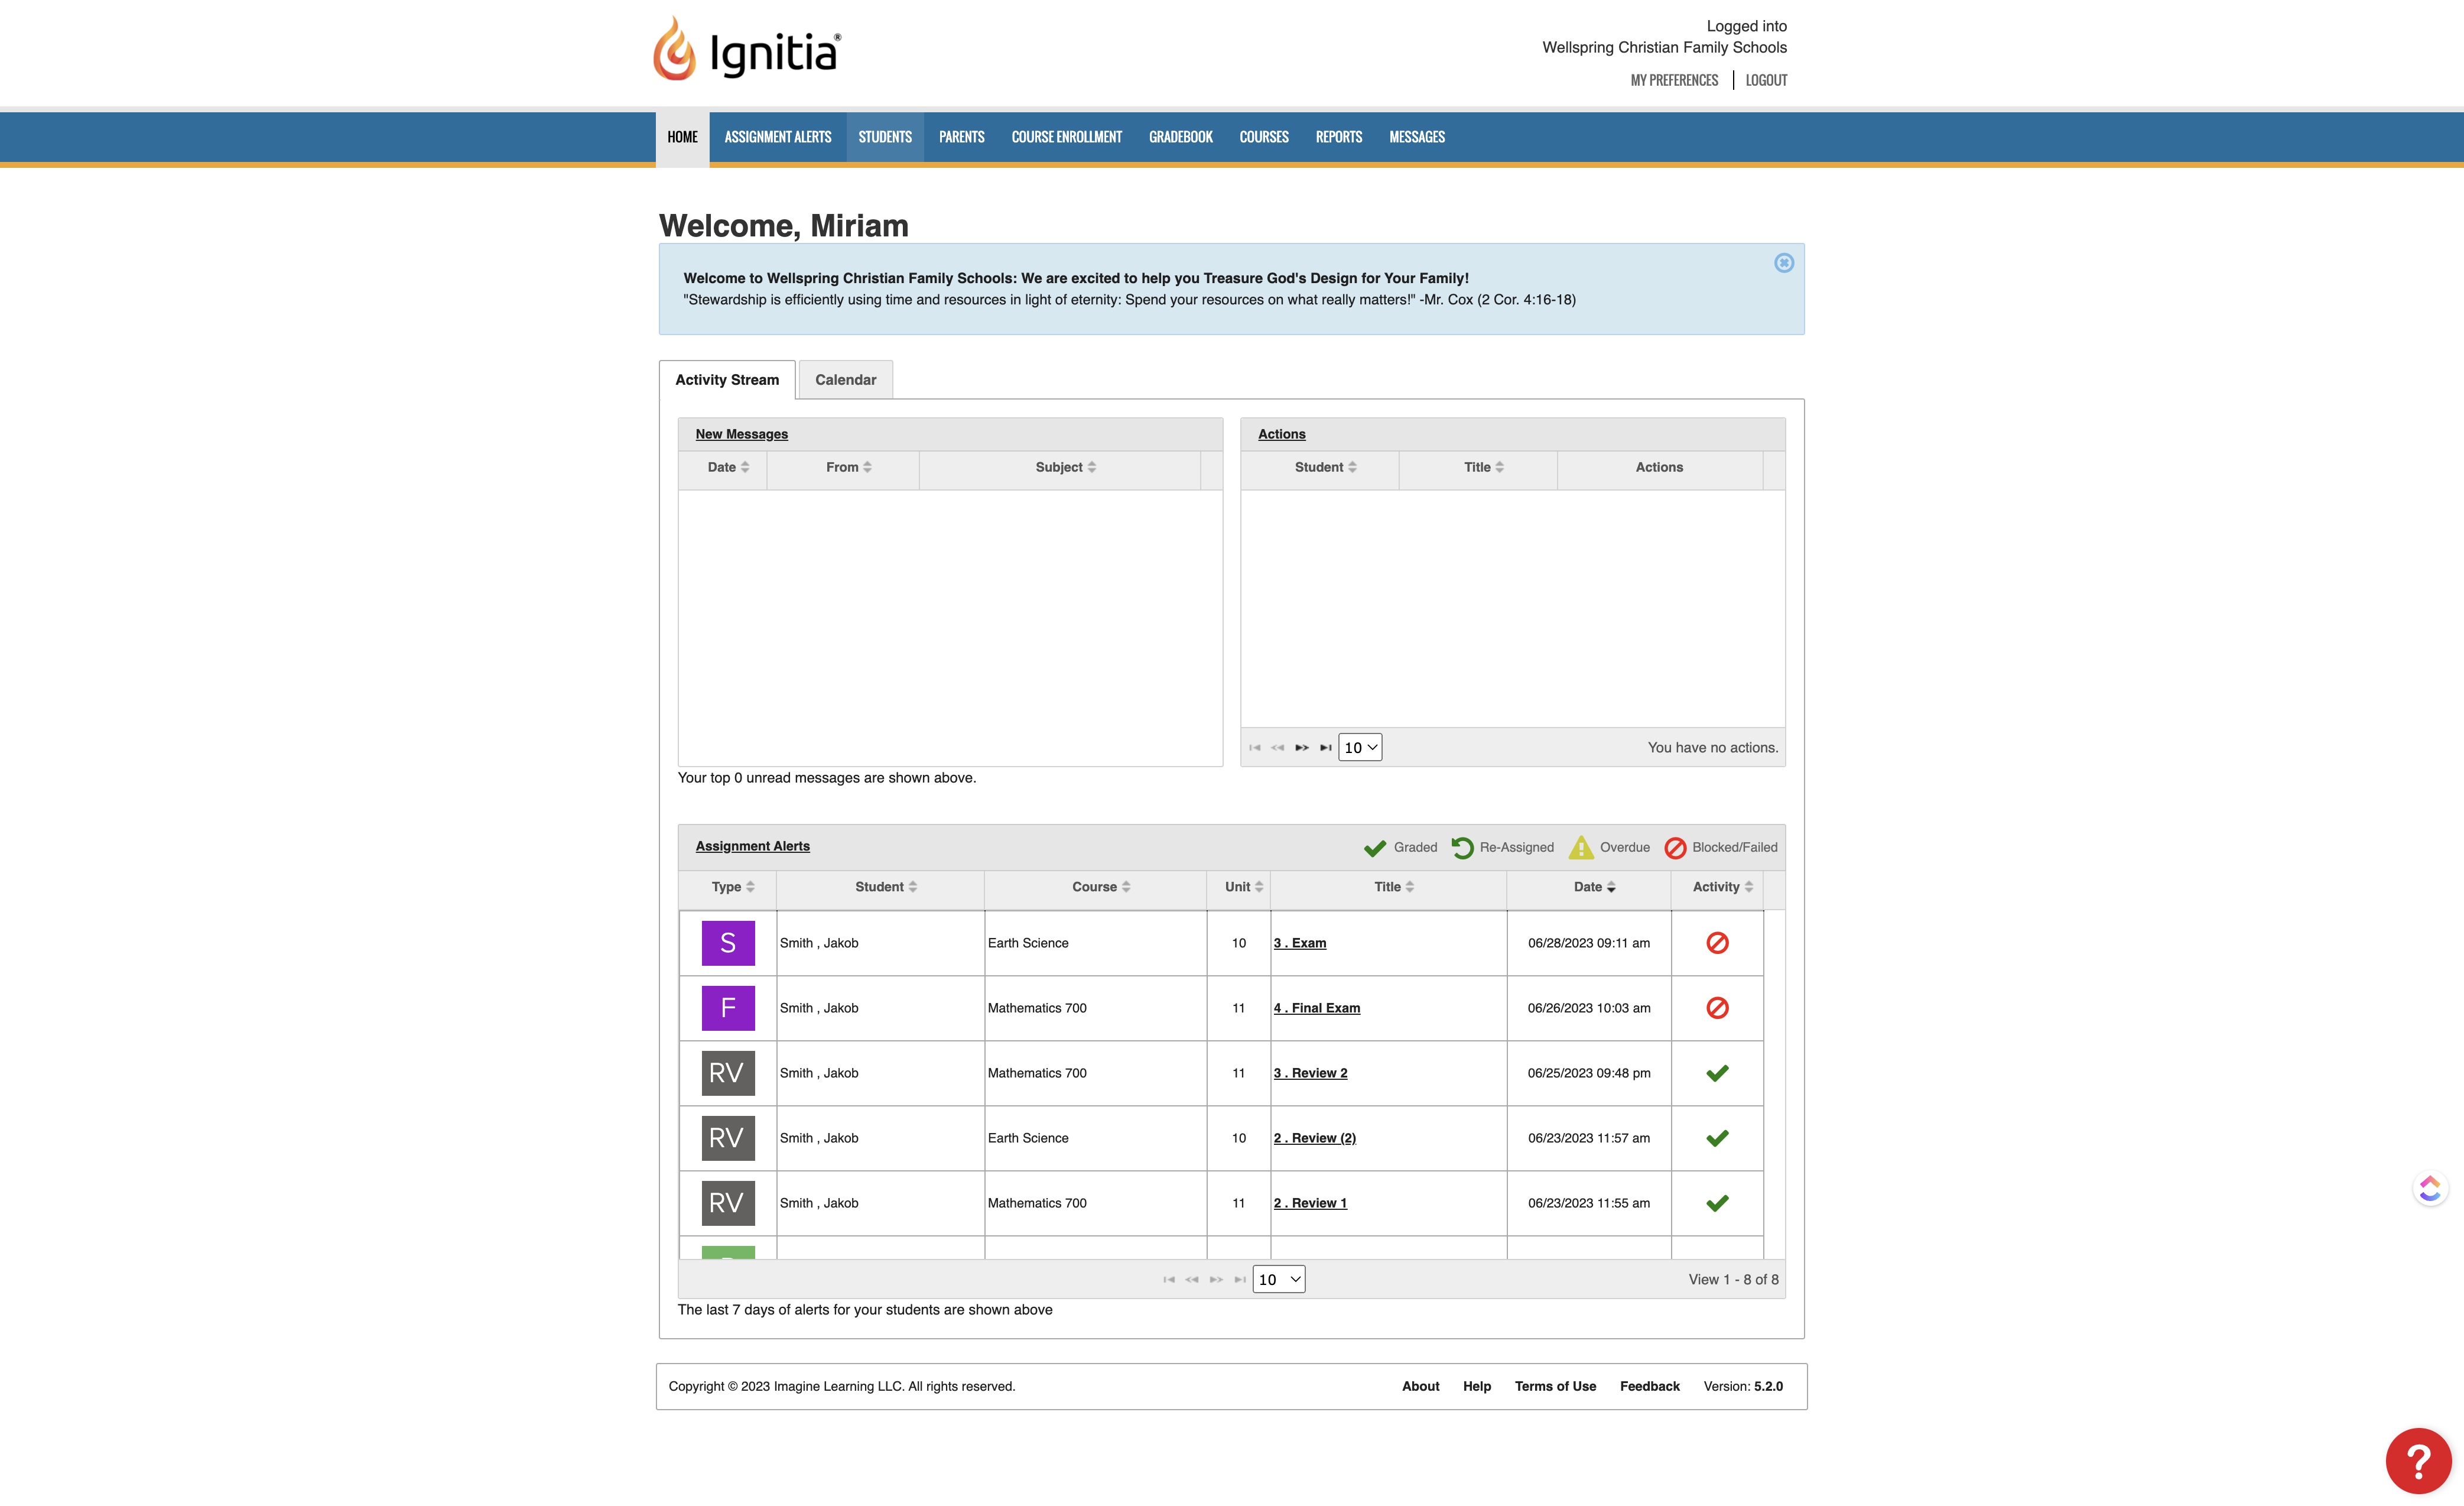Open the Gradebook nav menu
The image size is (2464, 1506).
click(1180, 137)
